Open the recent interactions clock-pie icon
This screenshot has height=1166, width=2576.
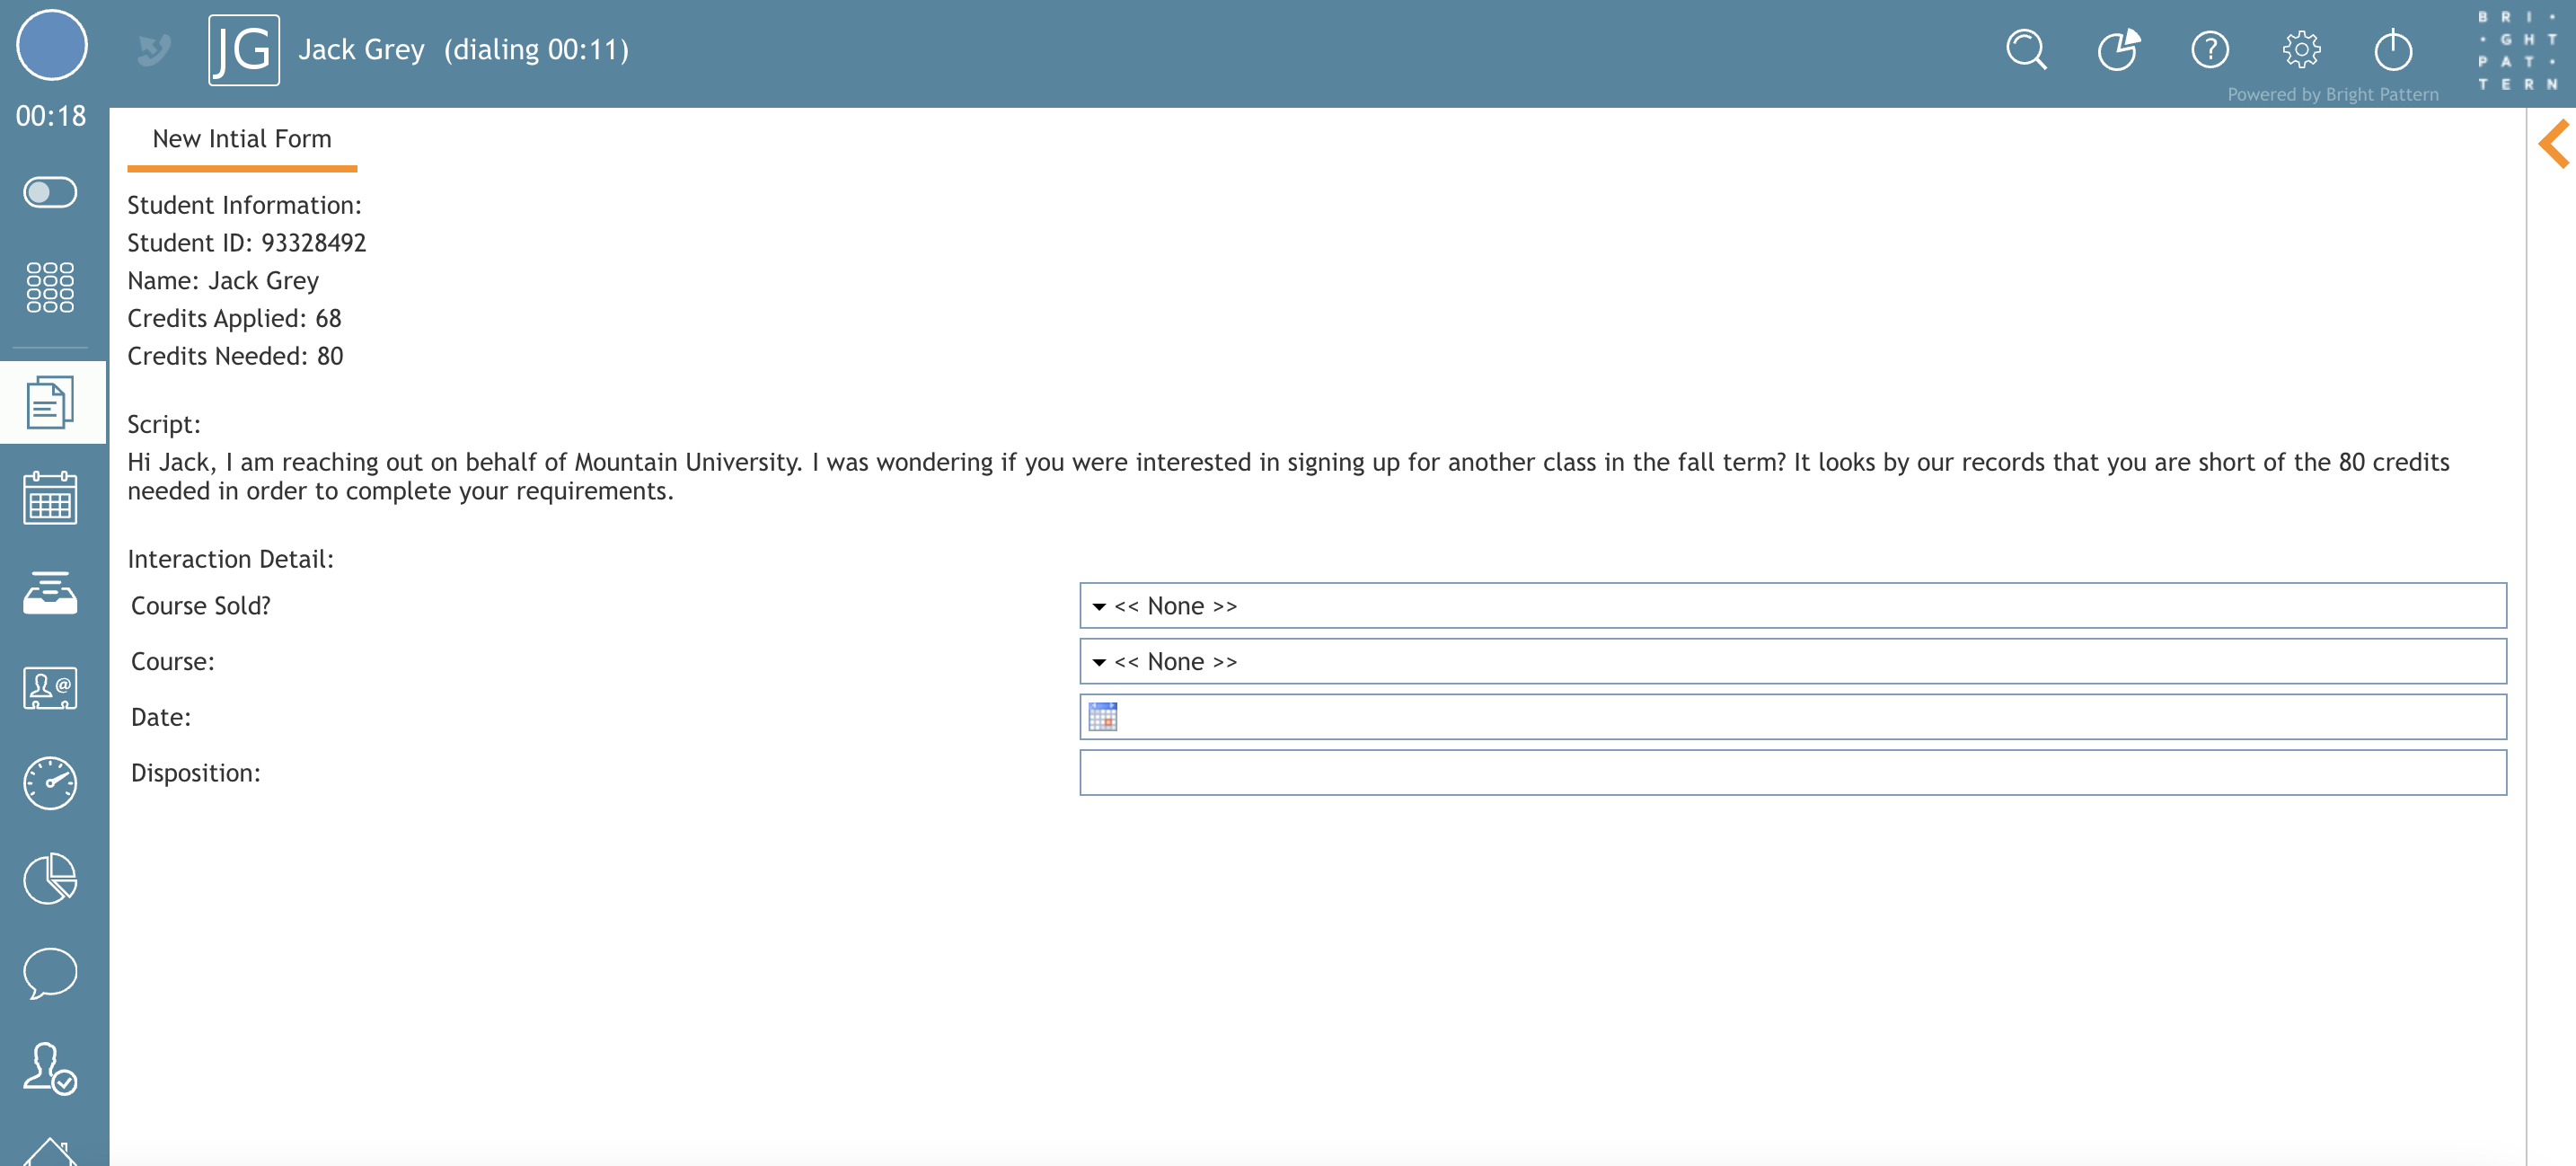[x=2118, y=49]
